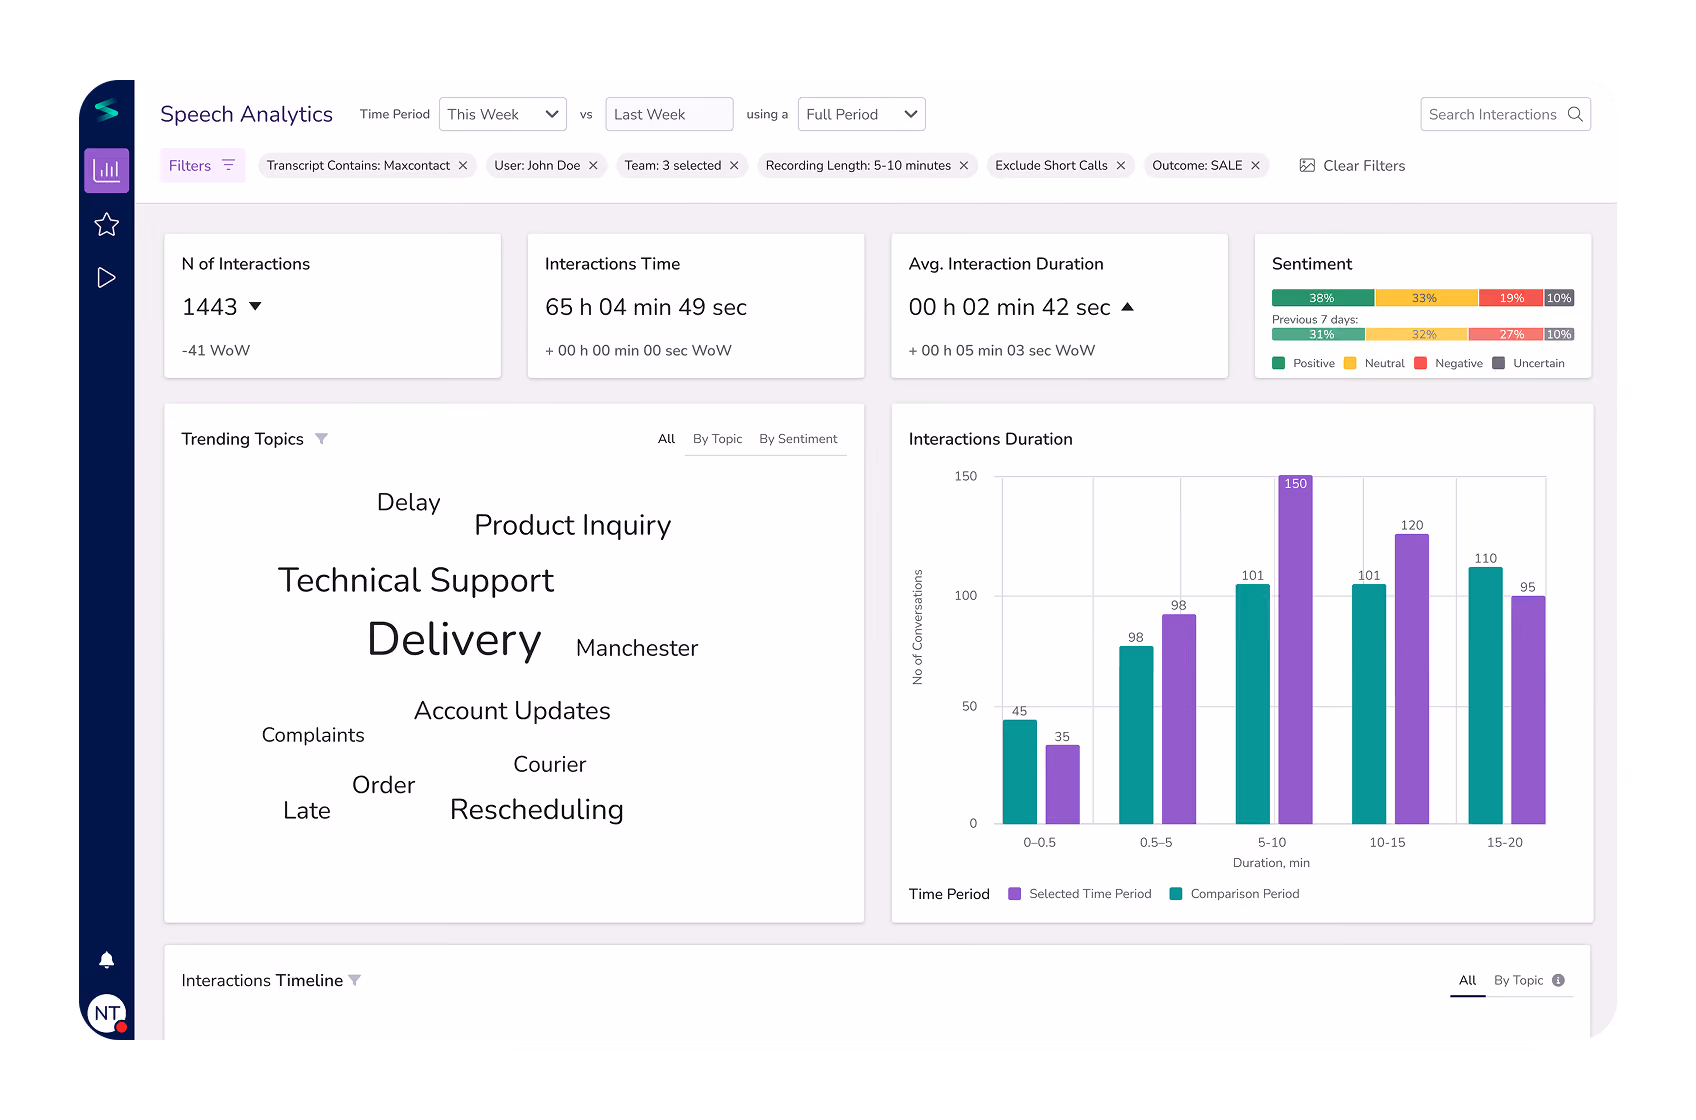The height and width of the screenshot is (1120, 1696).
Task: Click the Negative legend swatch
Action: 1420,364
